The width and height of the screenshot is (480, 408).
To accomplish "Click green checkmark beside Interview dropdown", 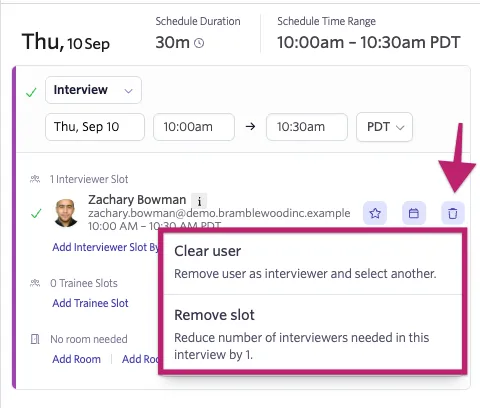I will (31, 92).
